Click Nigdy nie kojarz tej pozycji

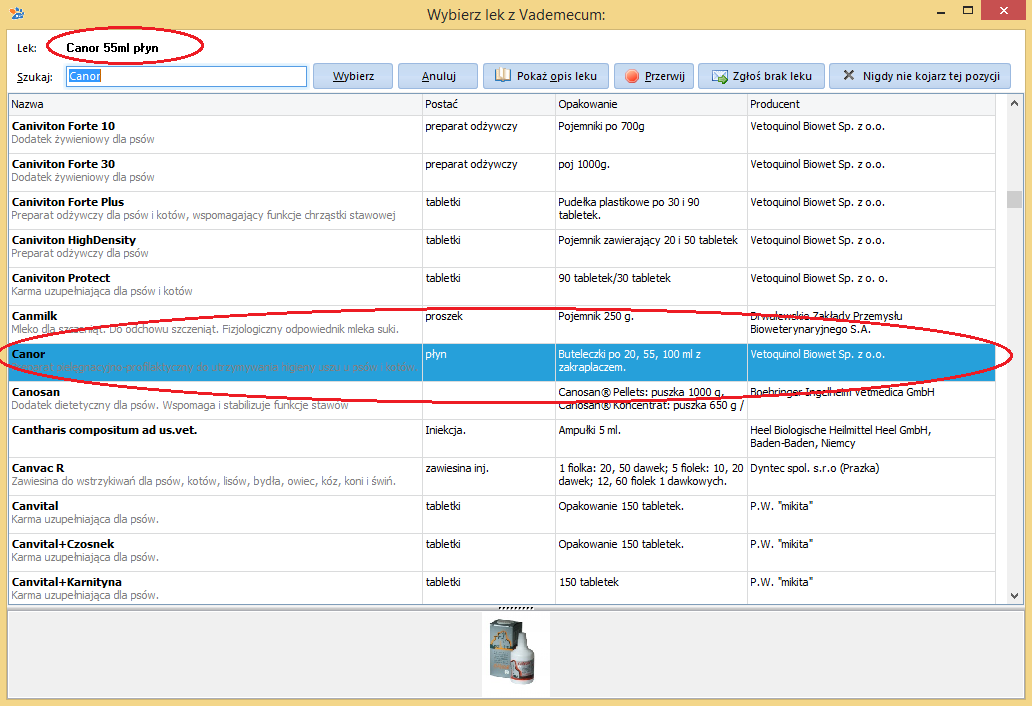pyautogui.click(x=919, y=76)
